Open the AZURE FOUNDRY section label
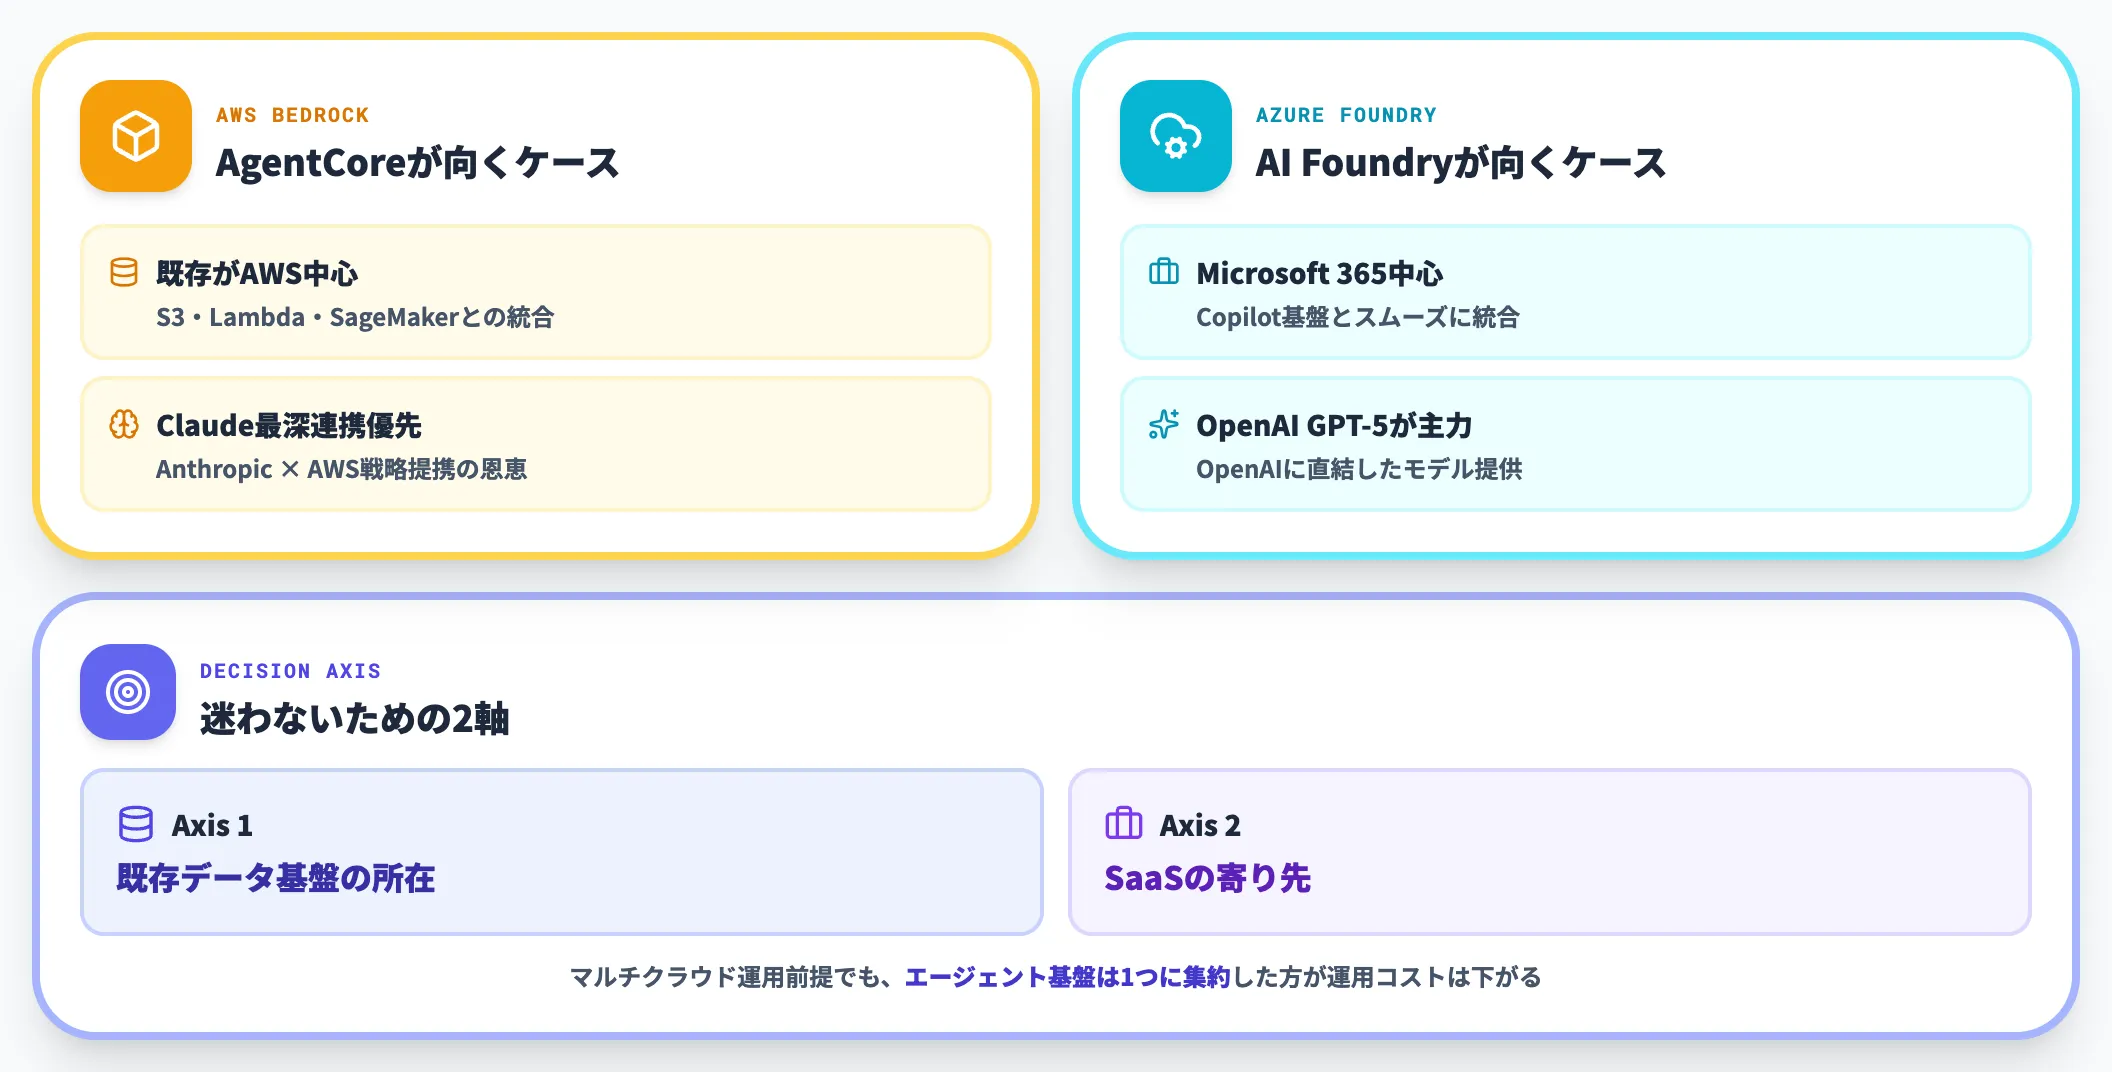The height and width of the screenshot is (1072, 2112). tap(1347, 113)
